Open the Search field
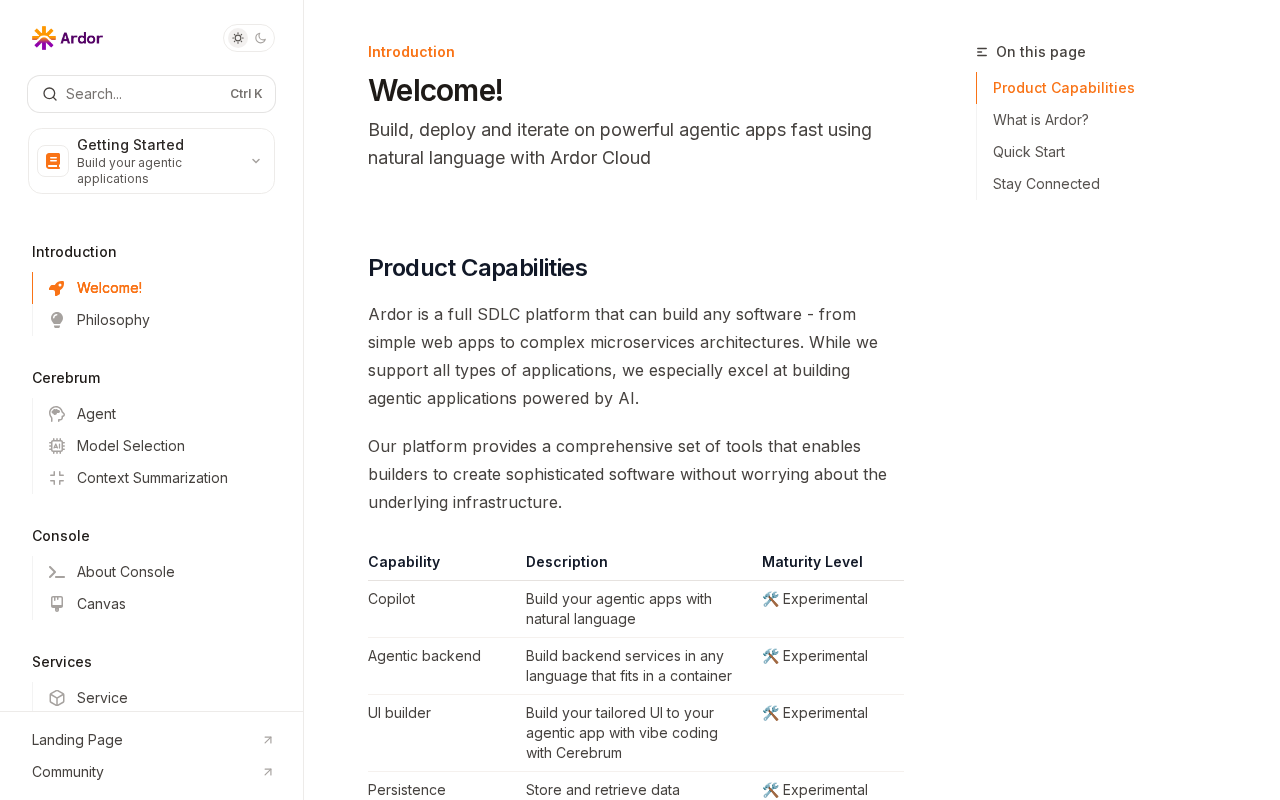 (151, 94)
